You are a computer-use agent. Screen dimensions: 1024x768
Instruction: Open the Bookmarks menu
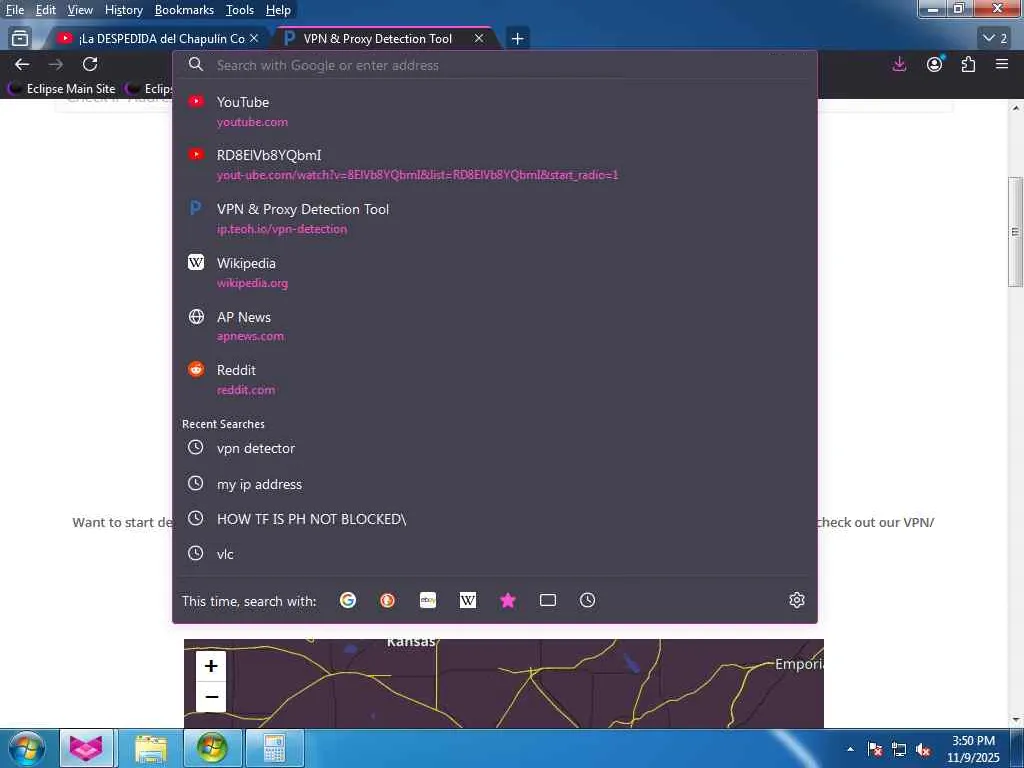(184, 10)
